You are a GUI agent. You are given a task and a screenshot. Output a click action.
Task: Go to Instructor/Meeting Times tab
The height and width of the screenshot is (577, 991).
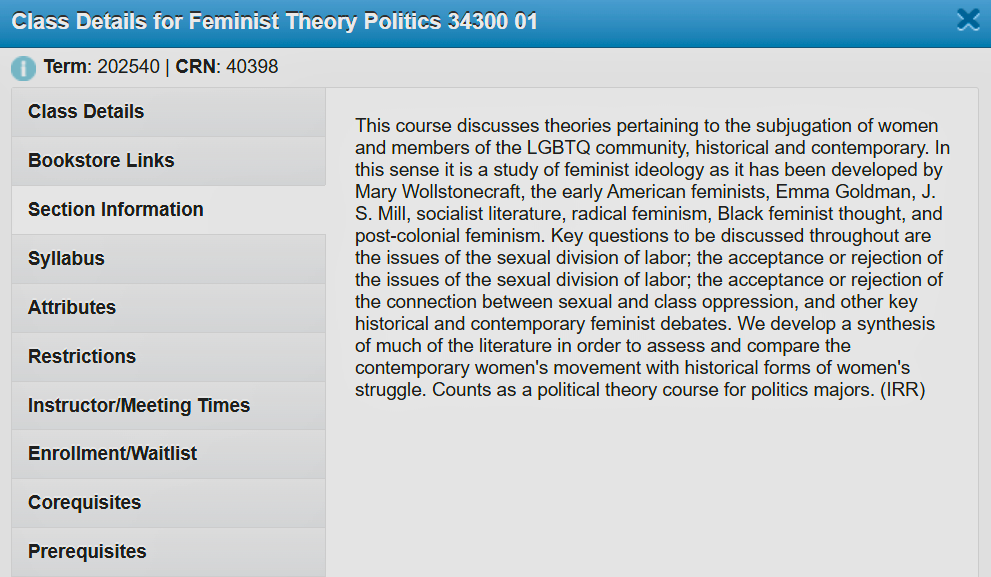click(x=168, y=405)
